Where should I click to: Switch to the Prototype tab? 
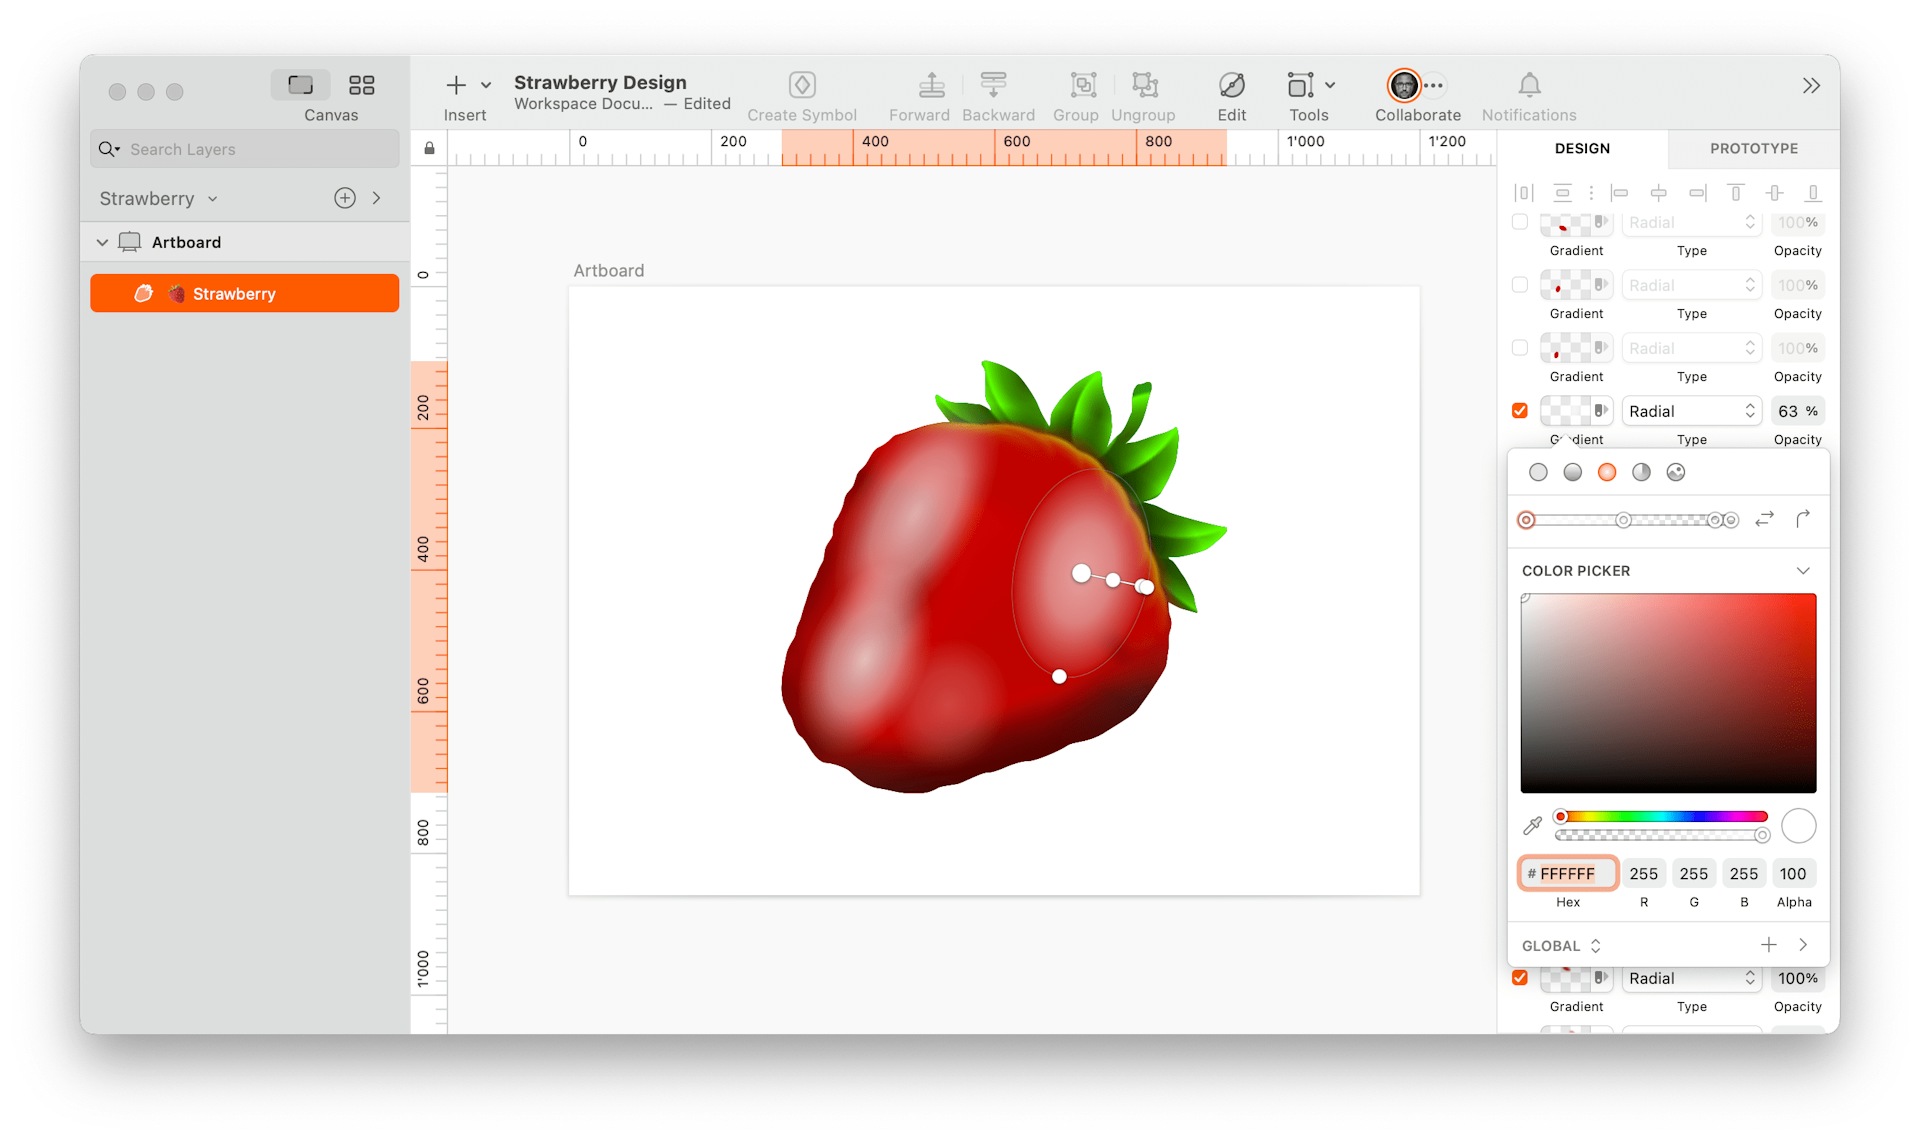pos(1752,148)
